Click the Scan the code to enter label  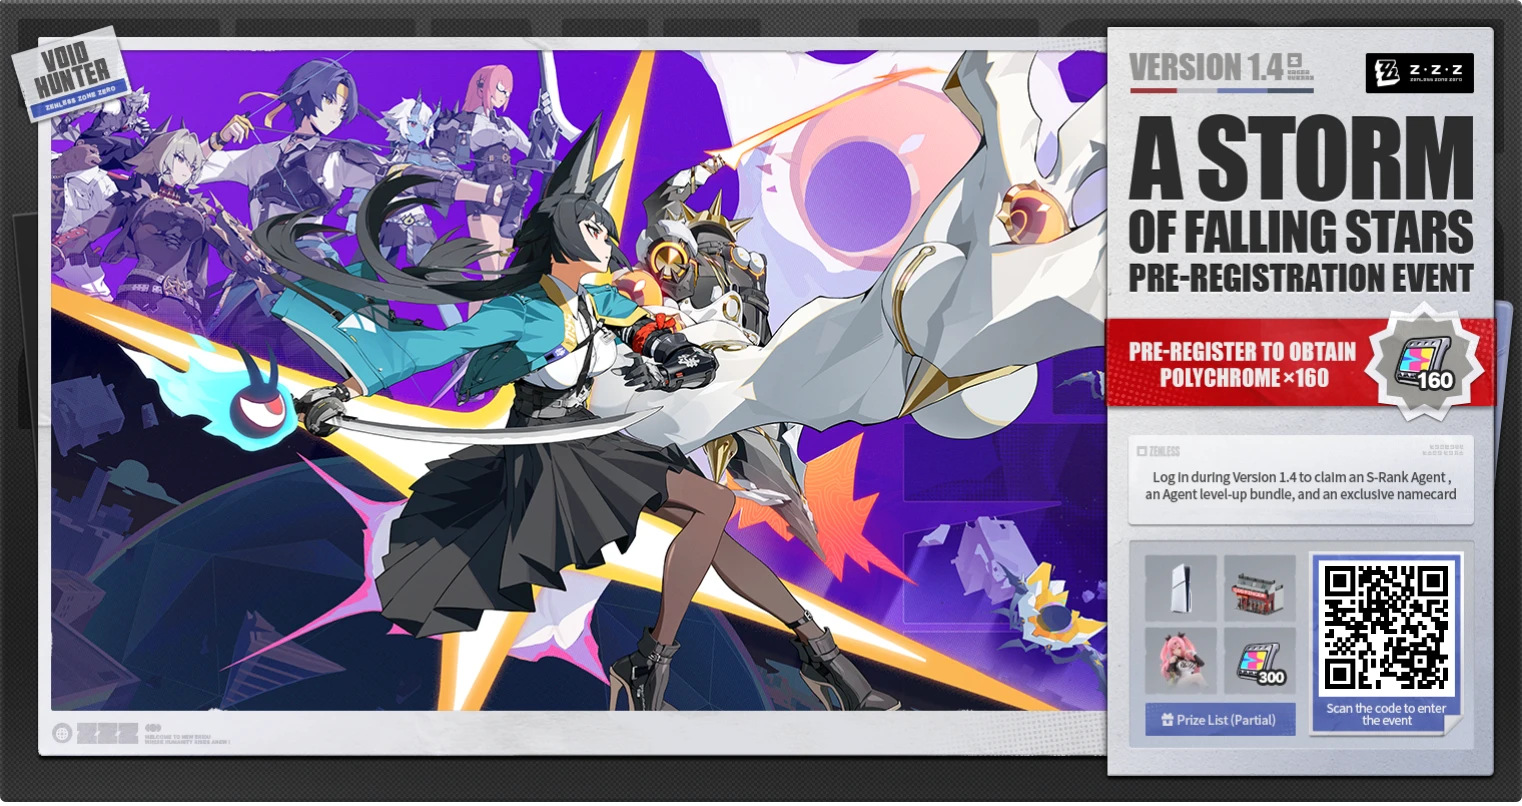coord(1385,714)
